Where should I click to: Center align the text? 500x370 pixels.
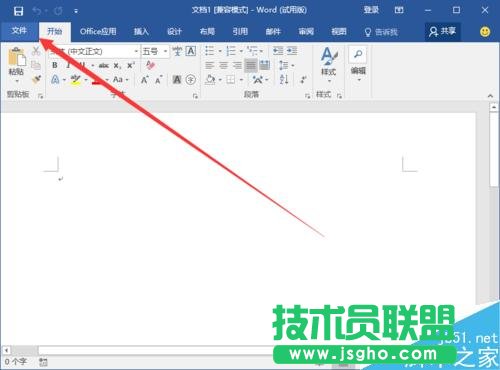pyautogui.click(x=223, y=65)
